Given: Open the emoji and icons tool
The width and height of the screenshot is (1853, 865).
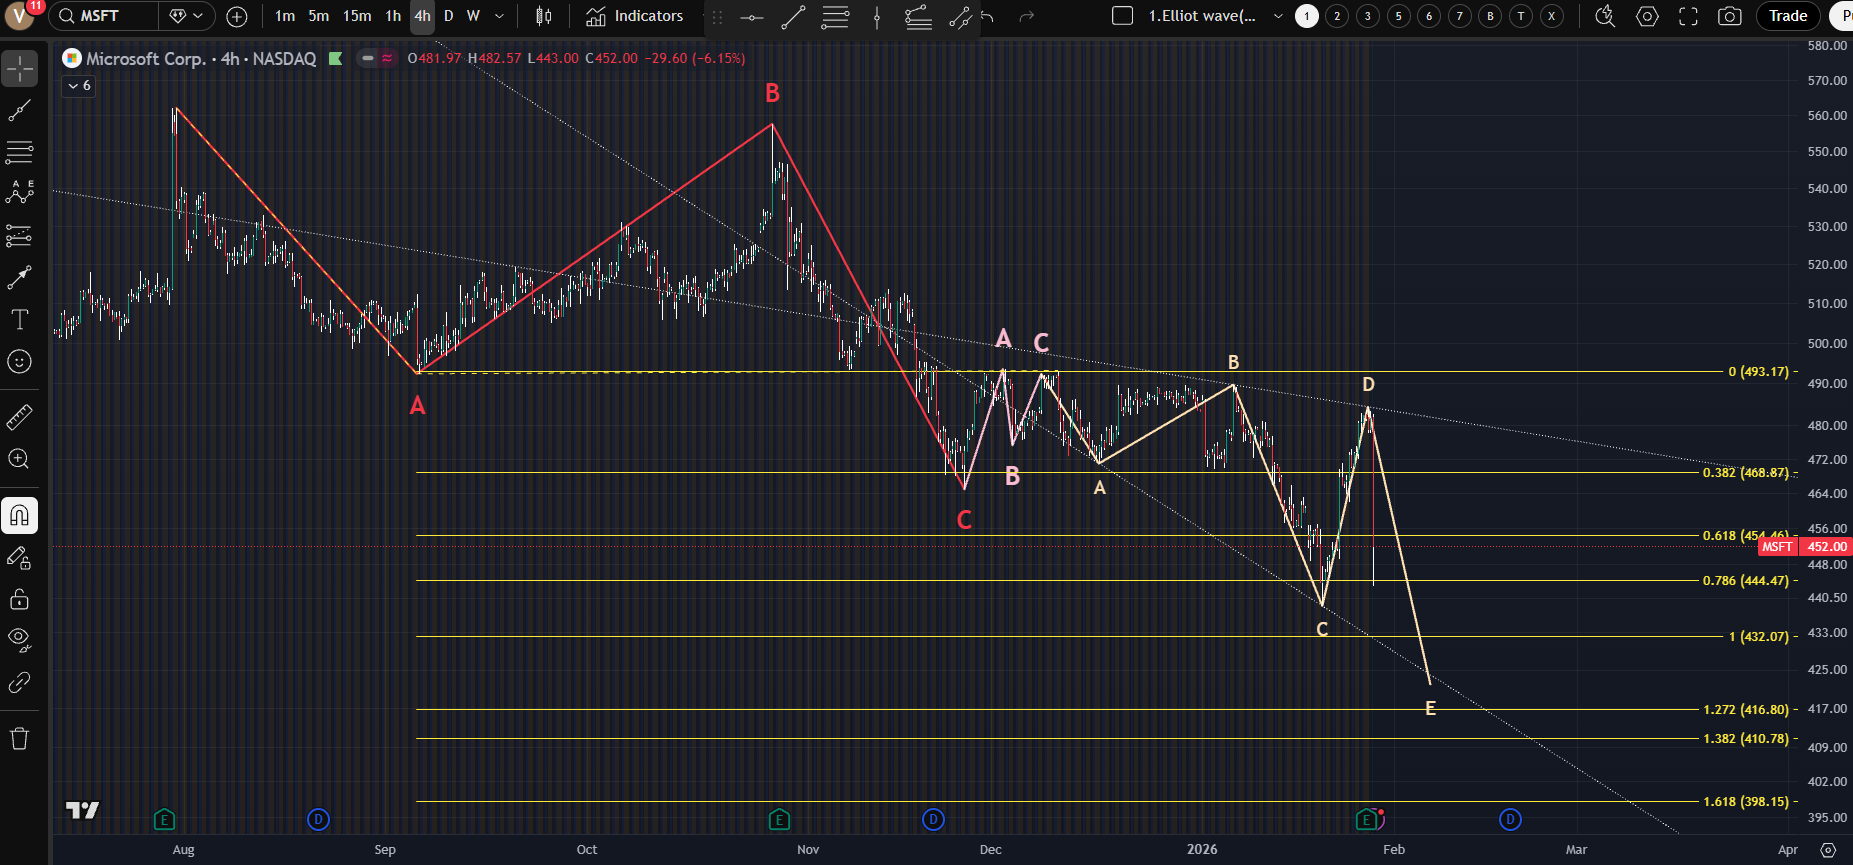Looking at the screenshot, I should pos(19,362).
